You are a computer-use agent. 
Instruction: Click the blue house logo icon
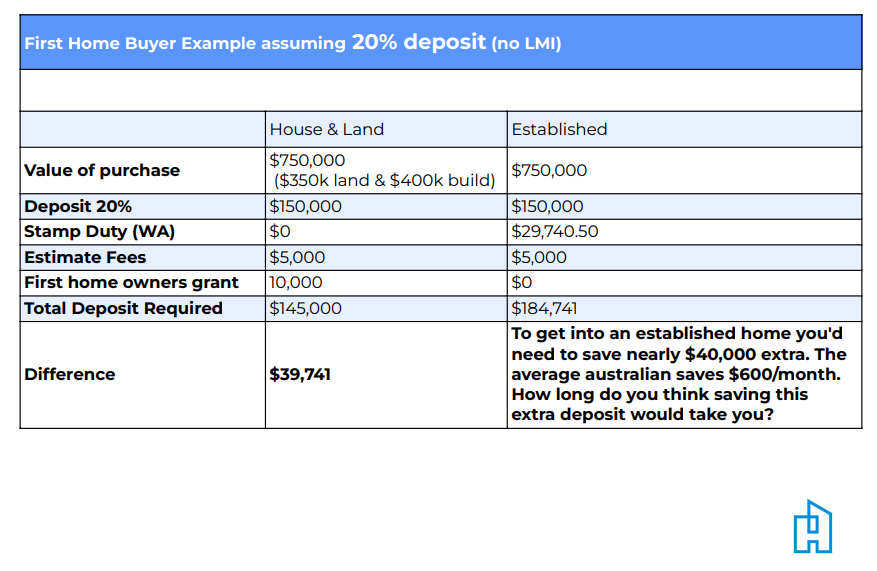click(813, 526)
